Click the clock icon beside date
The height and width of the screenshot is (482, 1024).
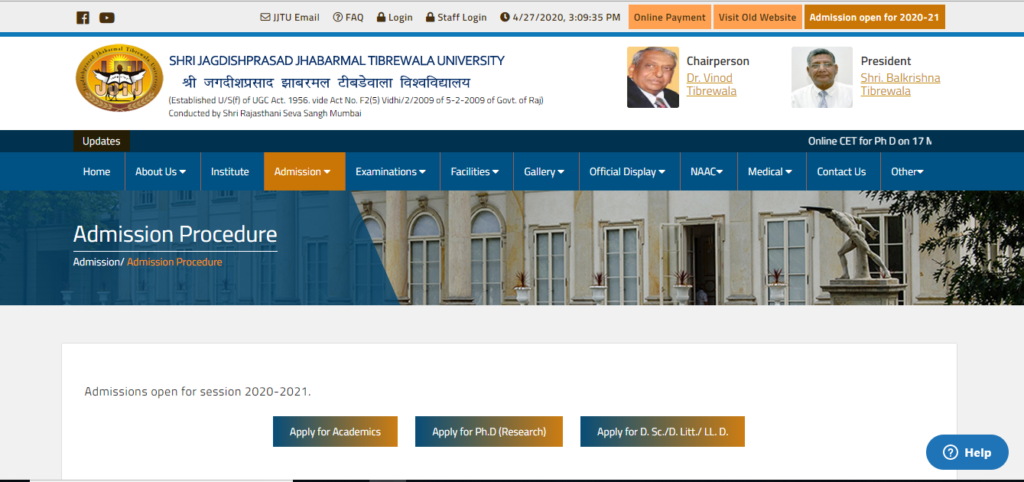[505, 17]
